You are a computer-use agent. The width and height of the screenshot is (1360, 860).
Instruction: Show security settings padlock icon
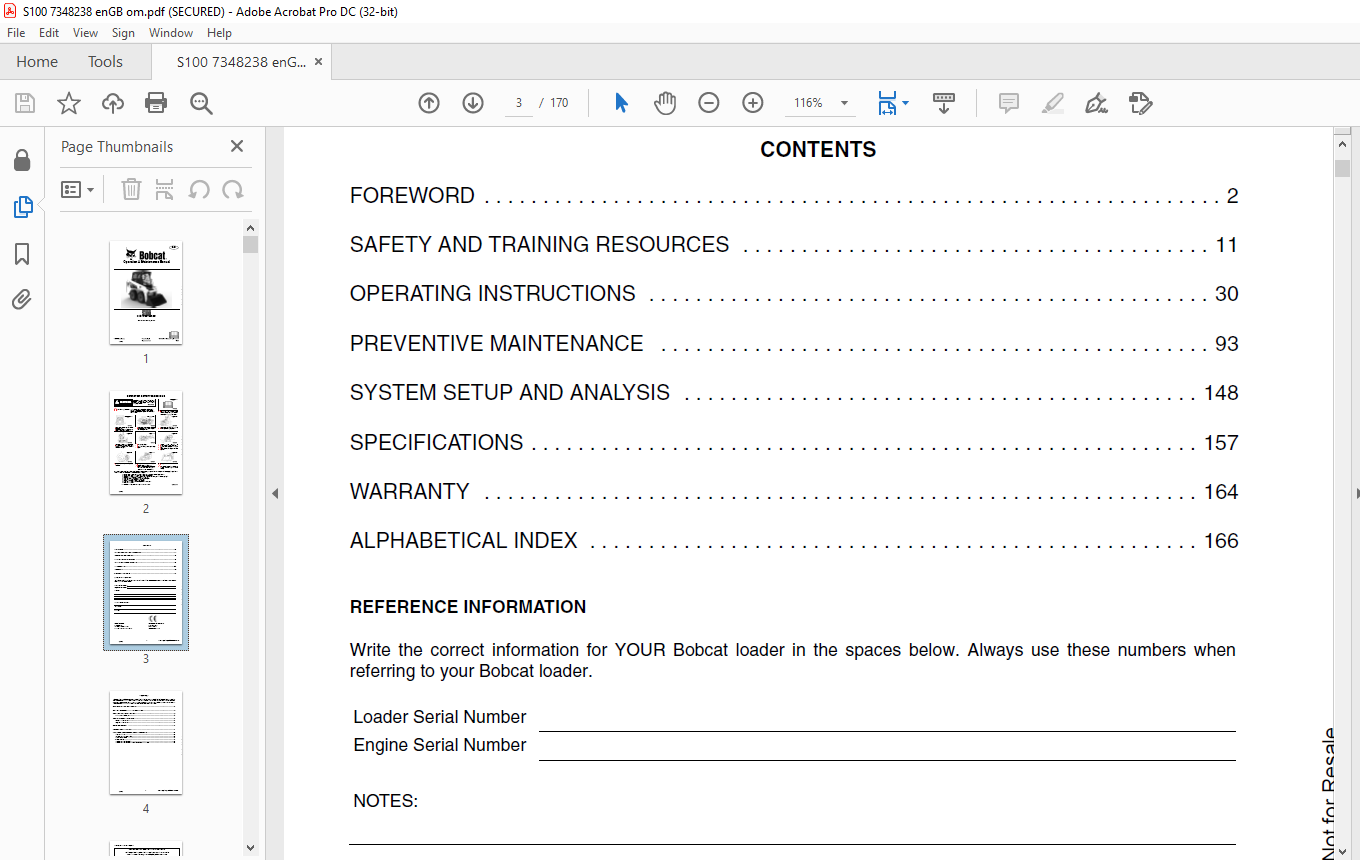pyautogui.click(x=22, y=160)
